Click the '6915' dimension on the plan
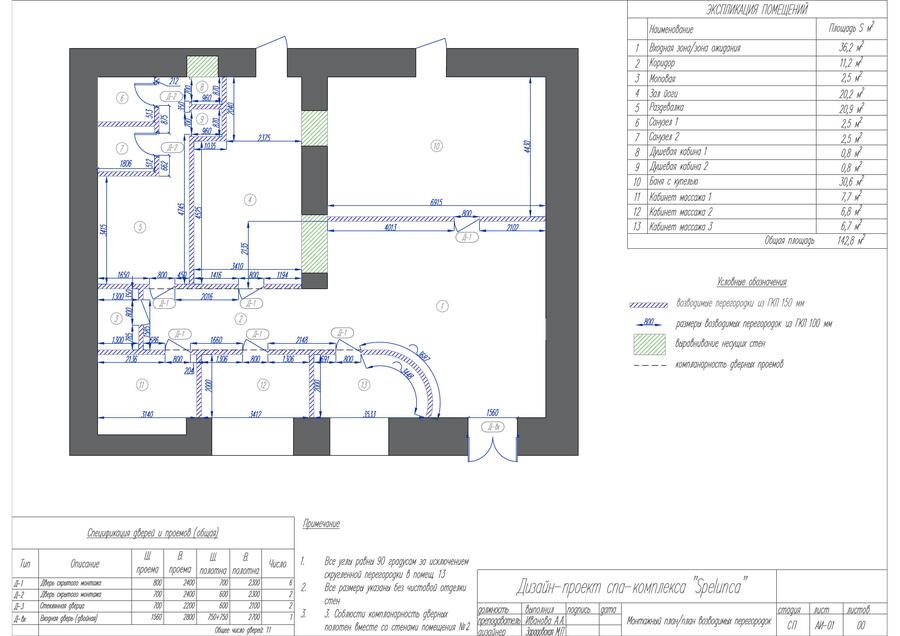 436,203
